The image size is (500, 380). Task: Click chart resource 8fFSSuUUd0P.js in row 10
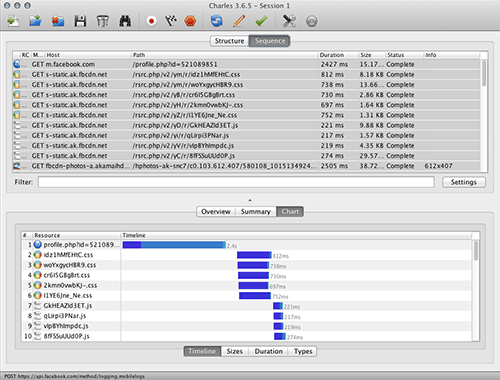coord(66,336)
